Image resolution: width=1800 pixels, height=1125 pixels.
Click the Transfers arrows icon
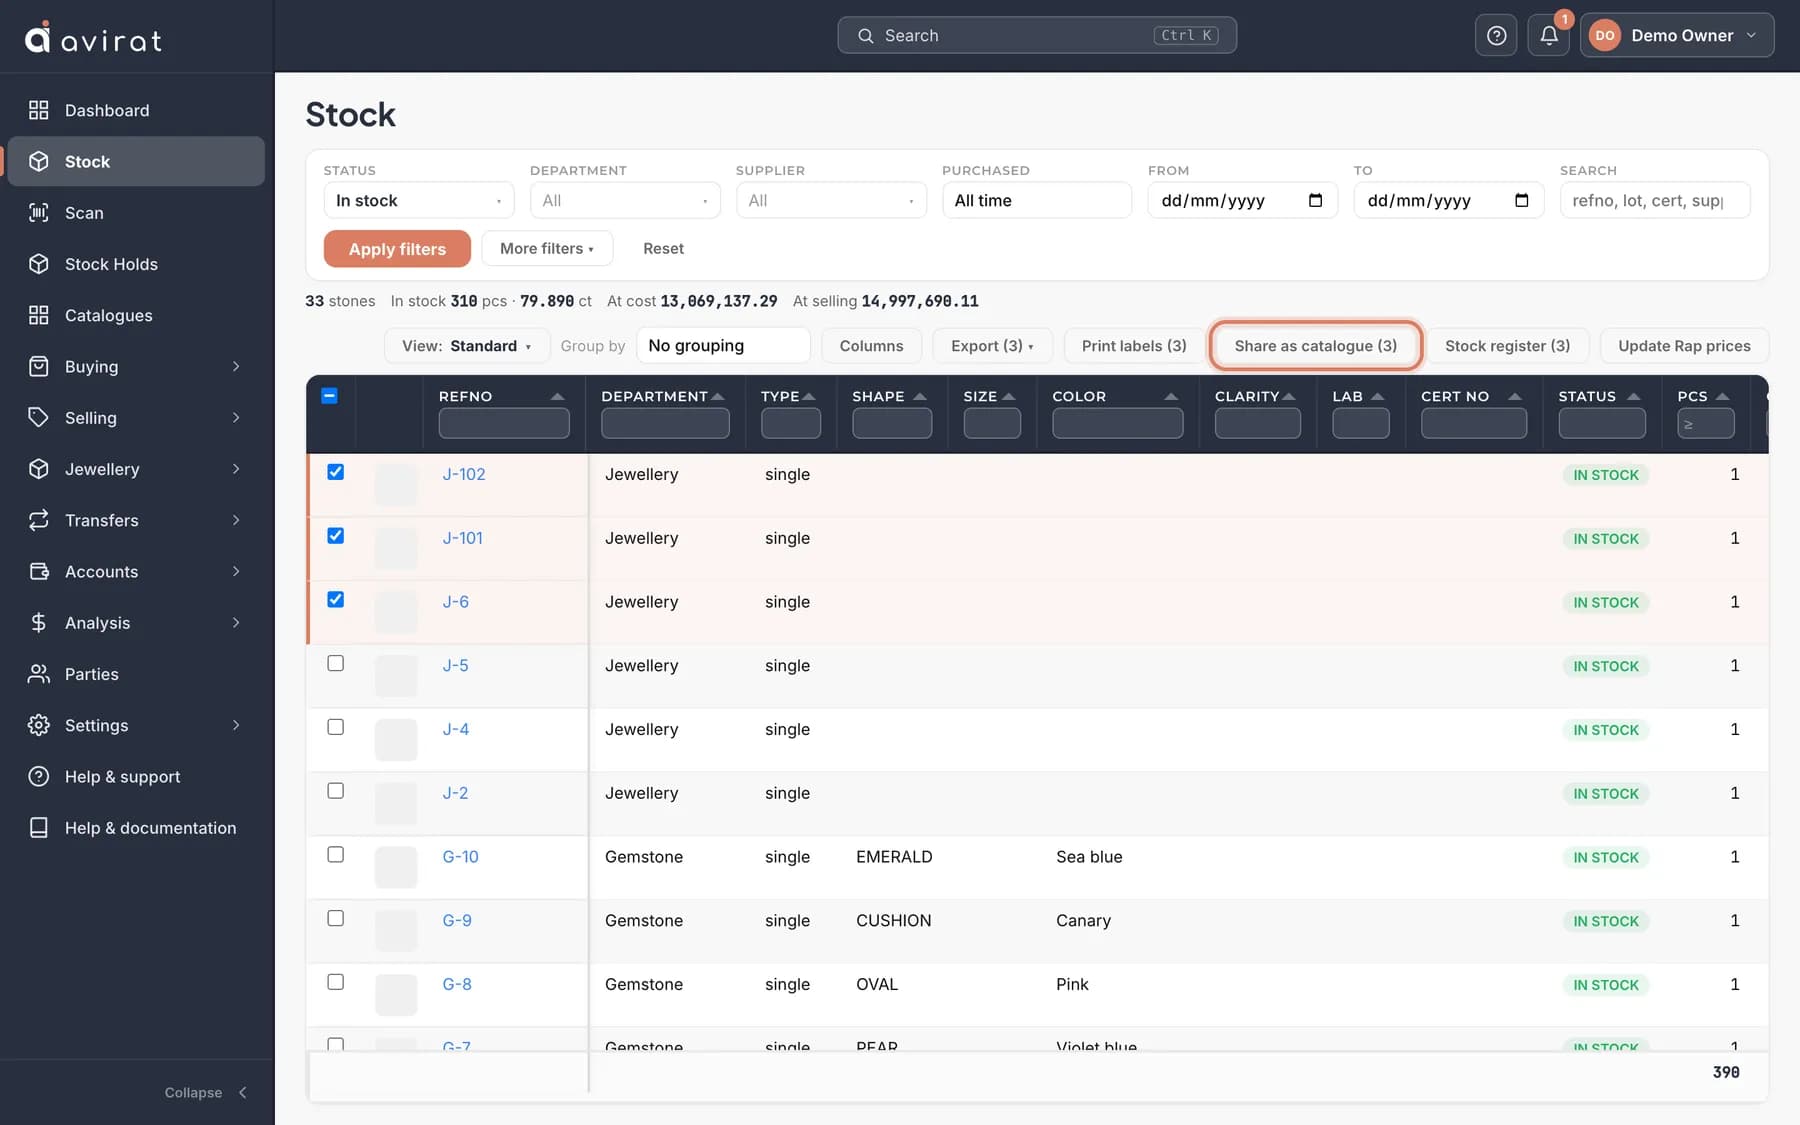[x=38, y=520]
